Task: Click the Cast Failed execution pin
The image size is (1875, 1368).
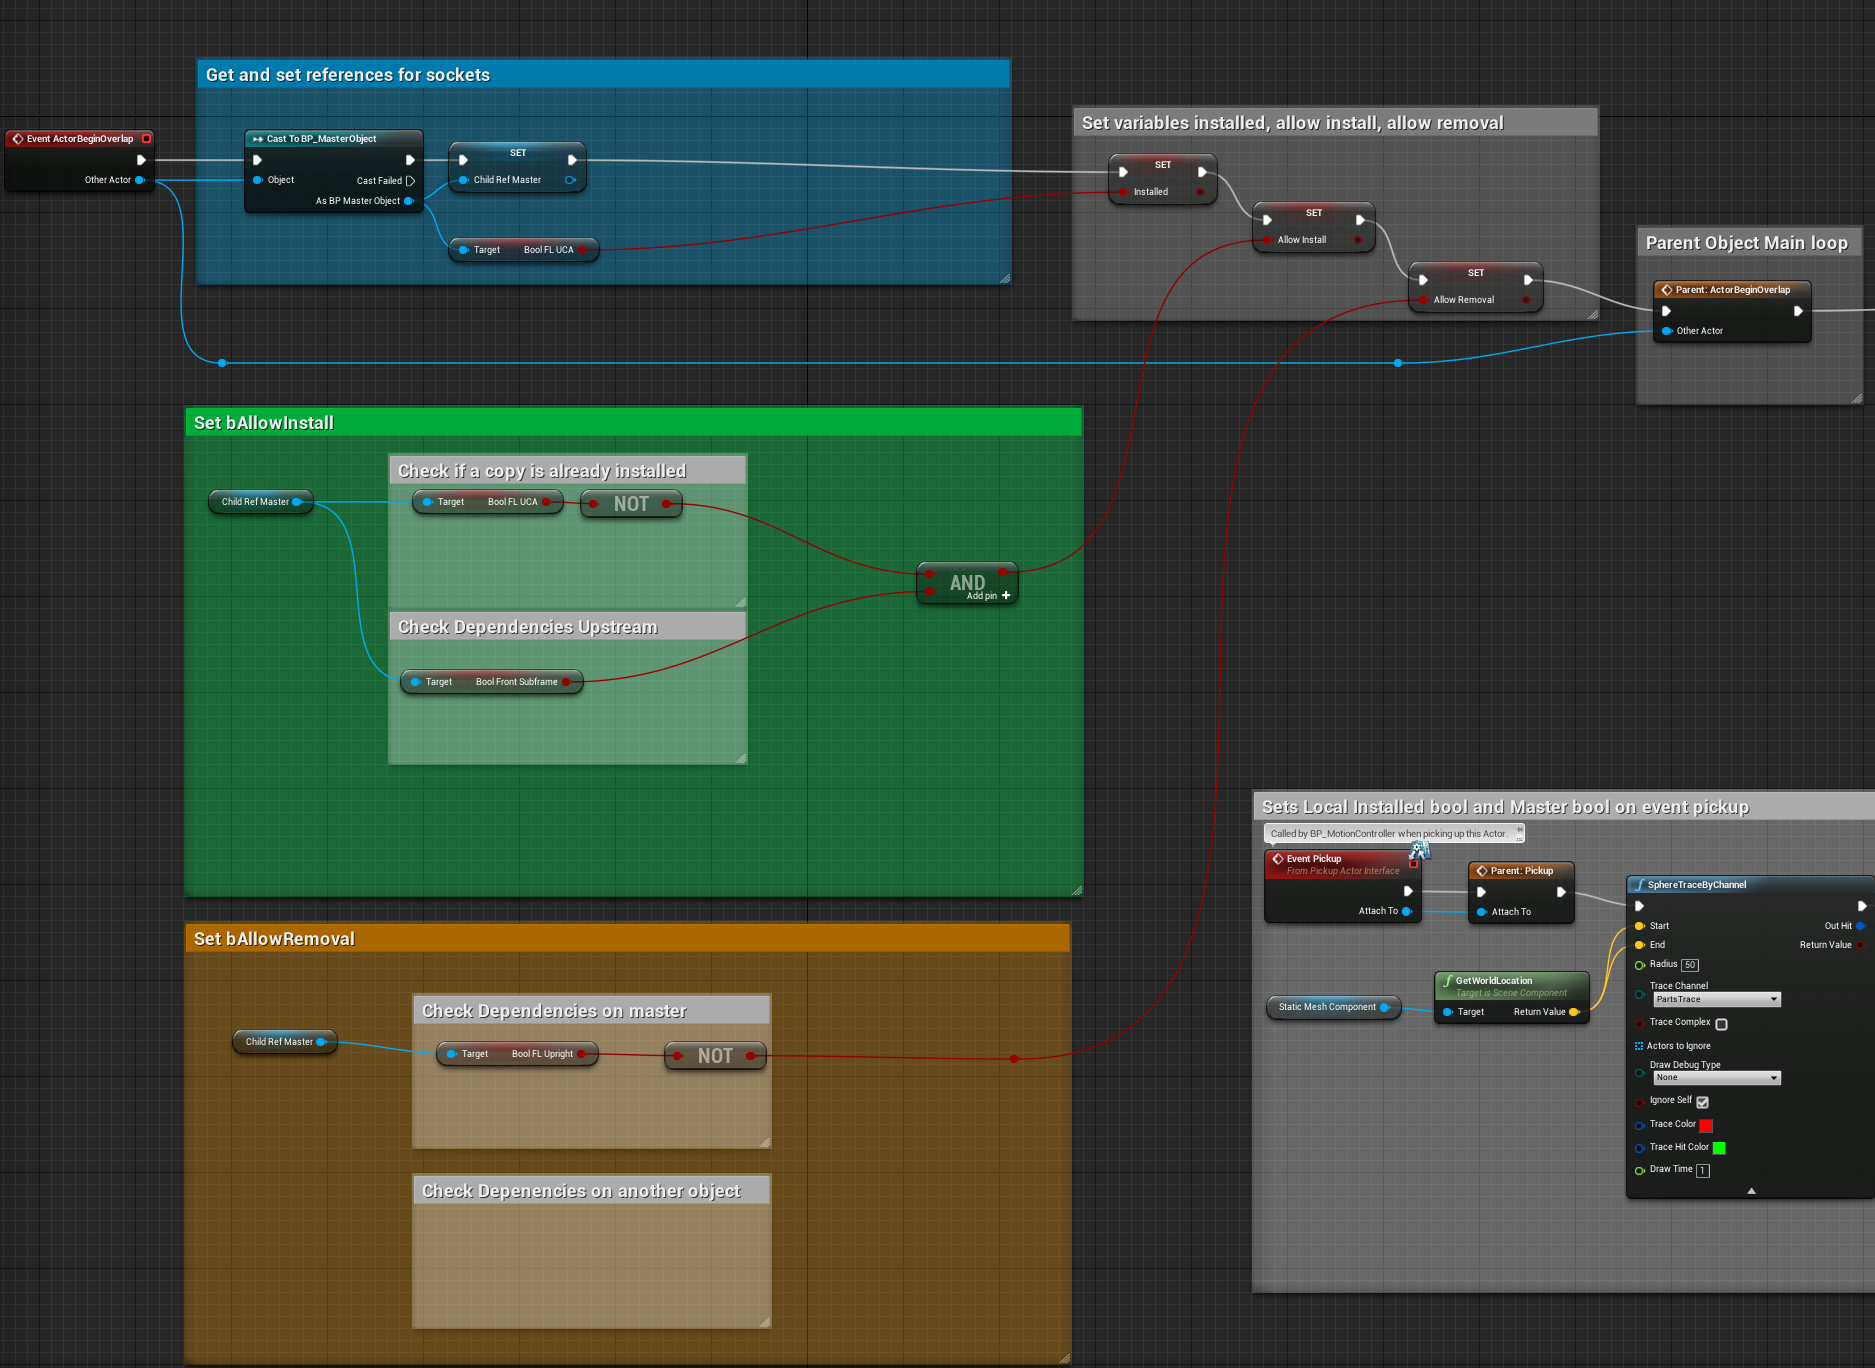Action: (x=410, y=181)
